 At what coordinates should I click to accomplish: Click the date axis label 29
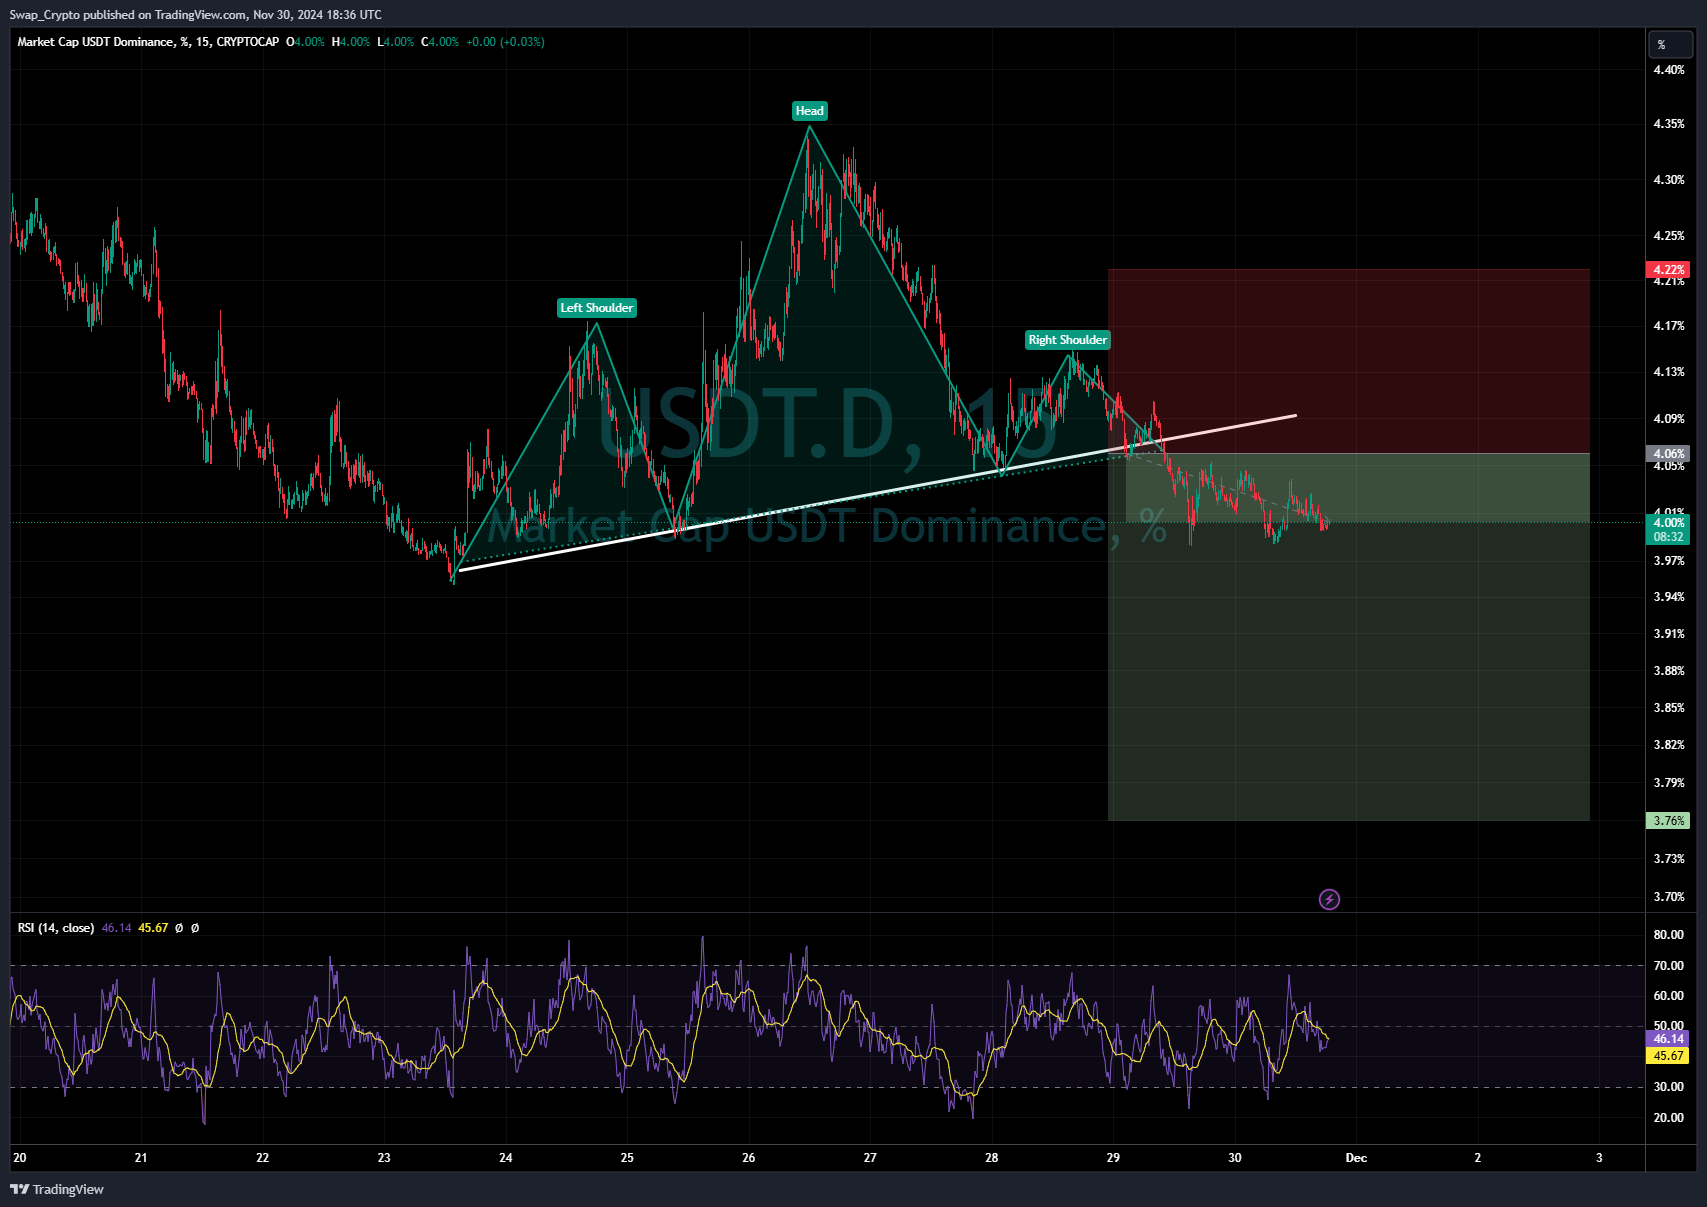click(1113, 1158)
